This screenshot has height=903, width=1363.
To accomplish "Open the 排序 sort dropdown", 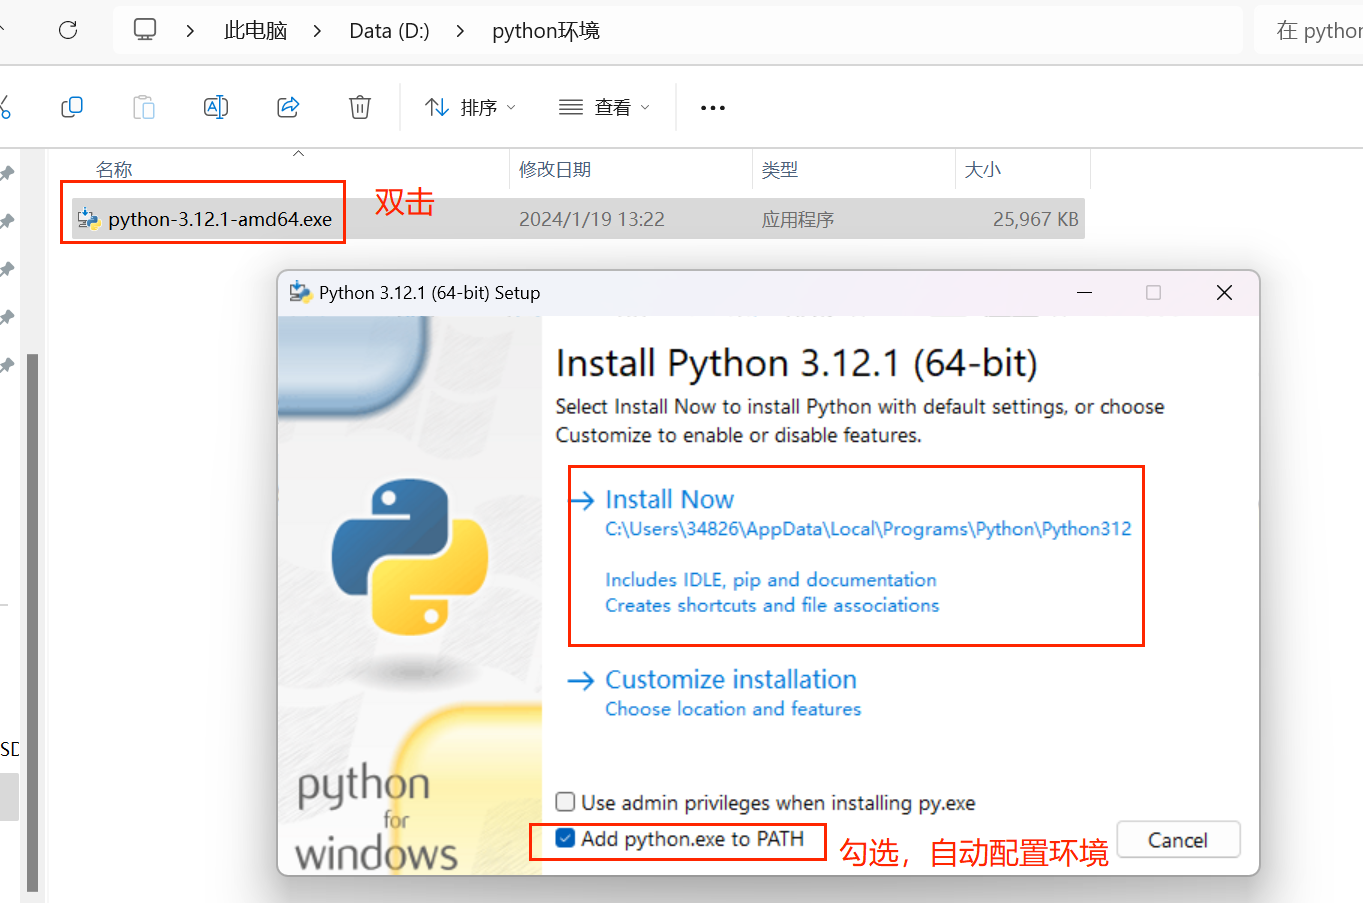I will pyautogui.click(x=470, y=107).
